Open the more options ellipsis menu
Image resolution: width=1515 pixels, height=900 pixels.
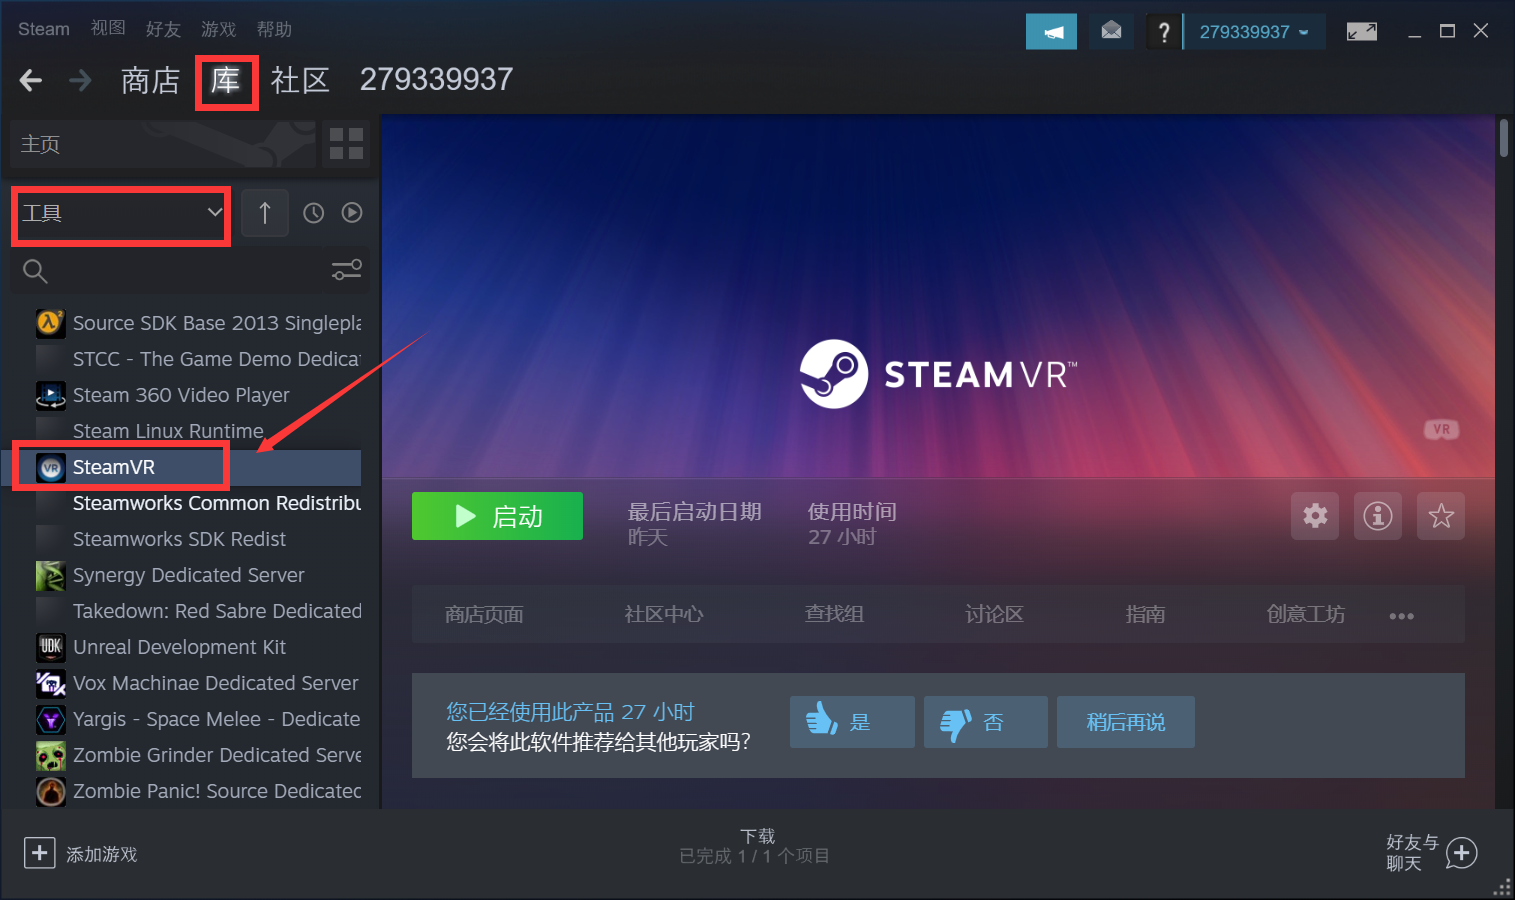[1401, 616]
